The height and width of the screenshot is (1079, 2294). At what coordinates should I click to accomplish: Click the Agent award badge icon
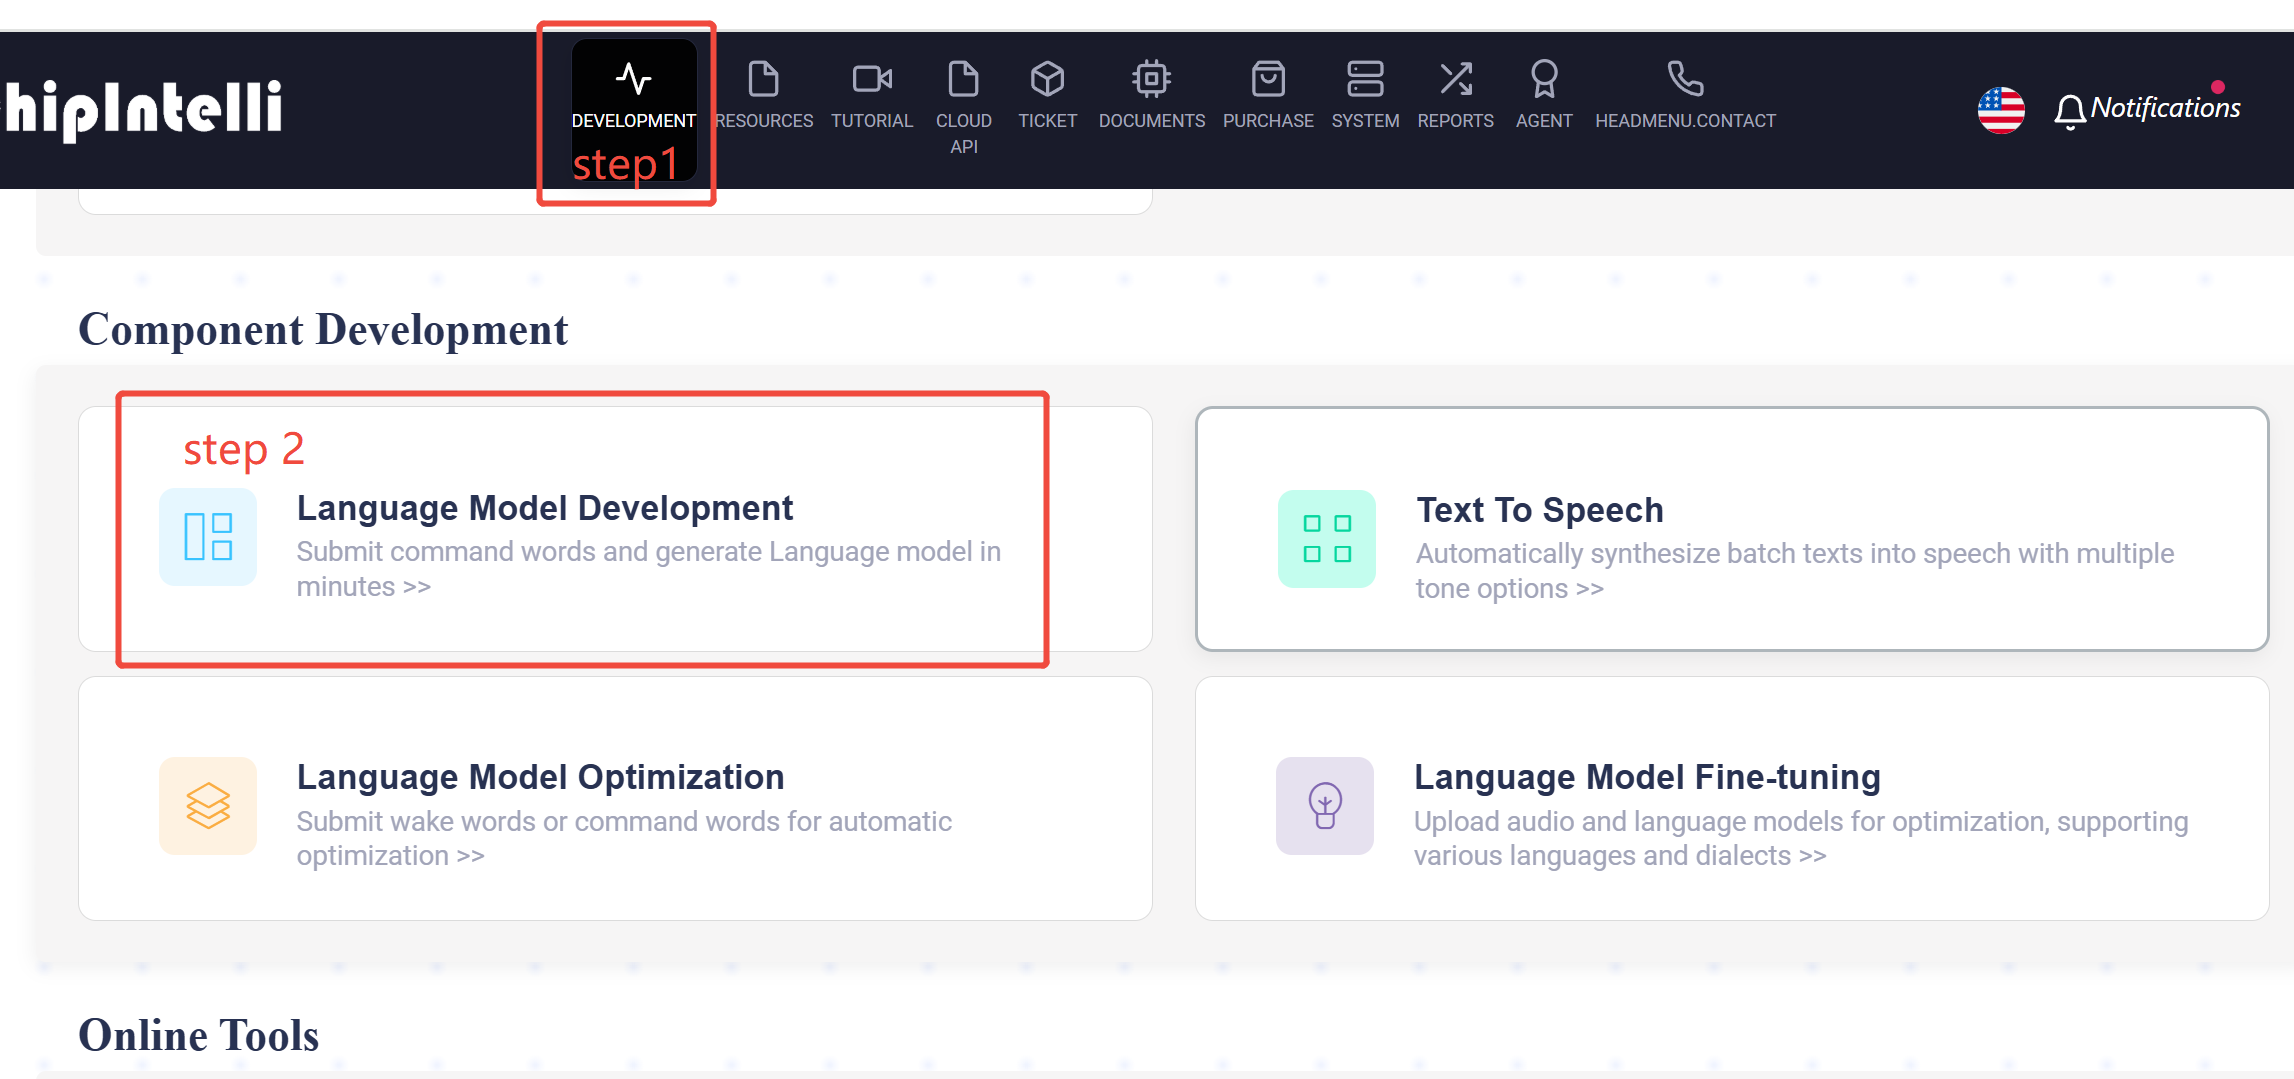coord(1544,79)
